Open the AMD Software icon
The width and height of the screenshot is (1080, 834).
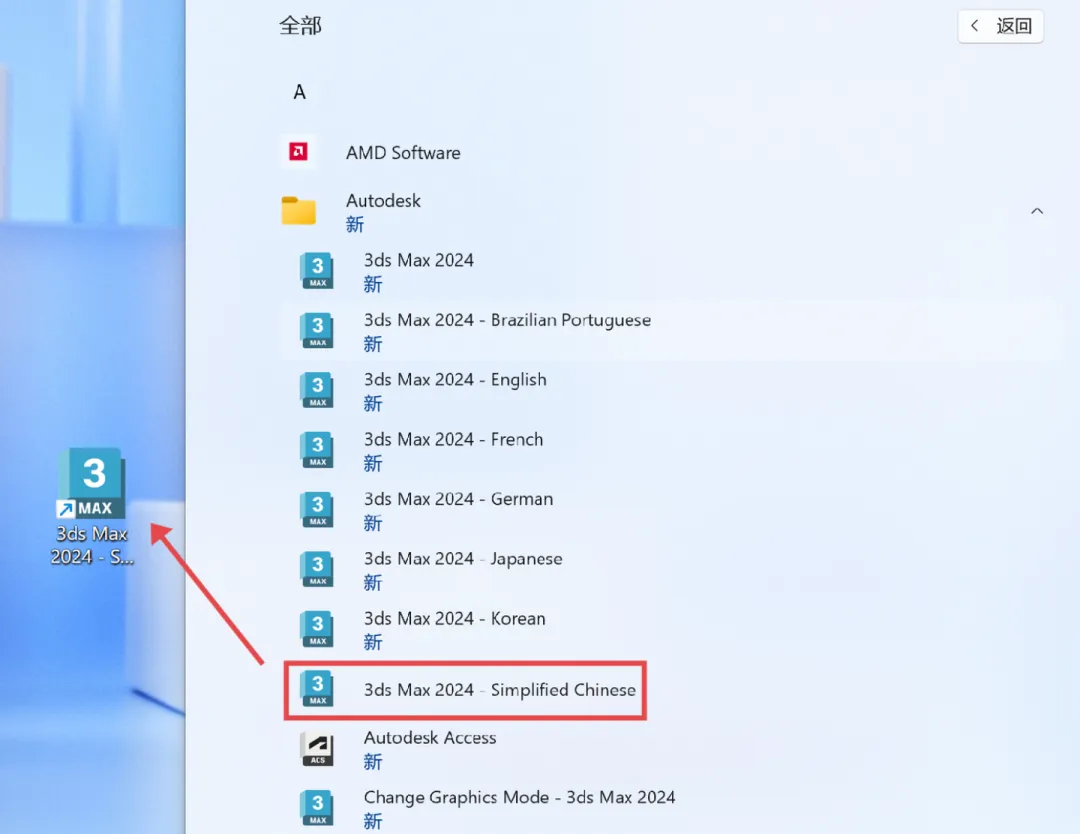(298, 152)
